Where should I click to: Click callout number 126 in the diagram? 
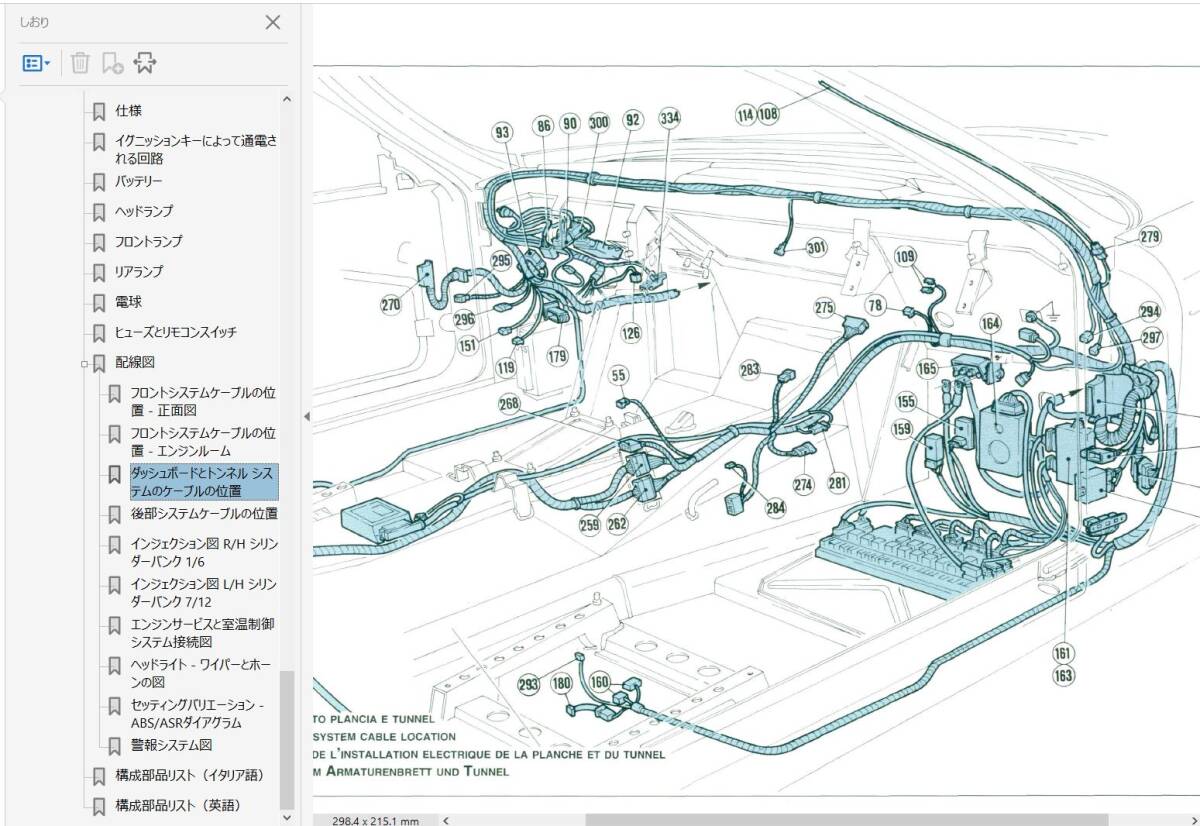pos(630,334)
